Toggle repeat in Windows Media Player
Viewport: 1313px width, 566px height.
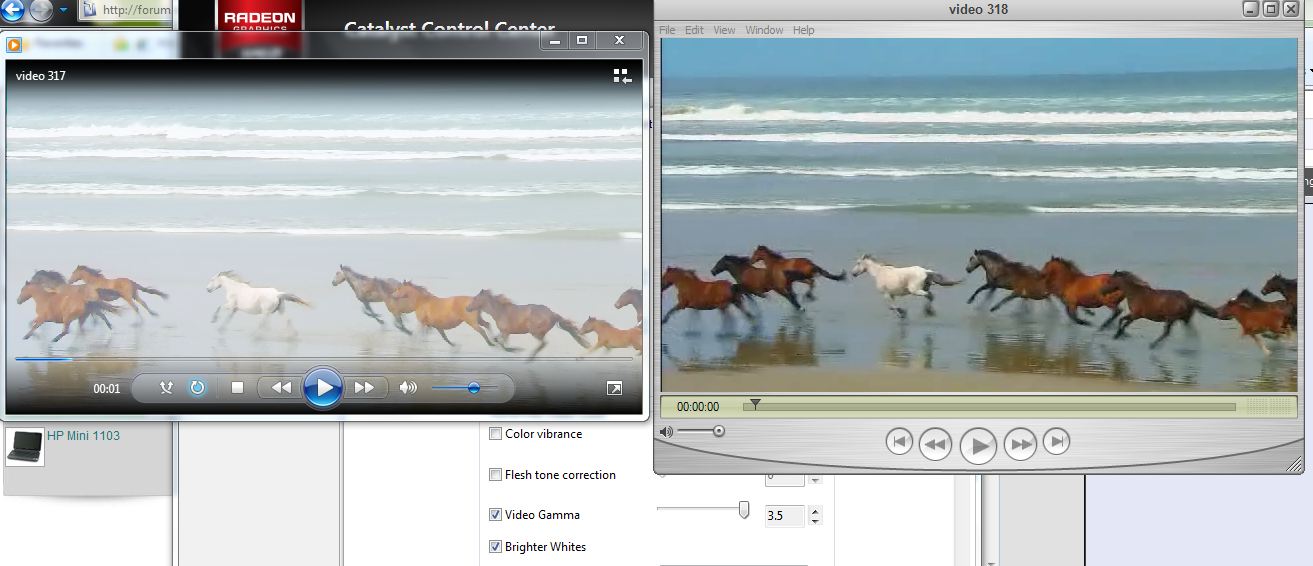click(197, 388)
